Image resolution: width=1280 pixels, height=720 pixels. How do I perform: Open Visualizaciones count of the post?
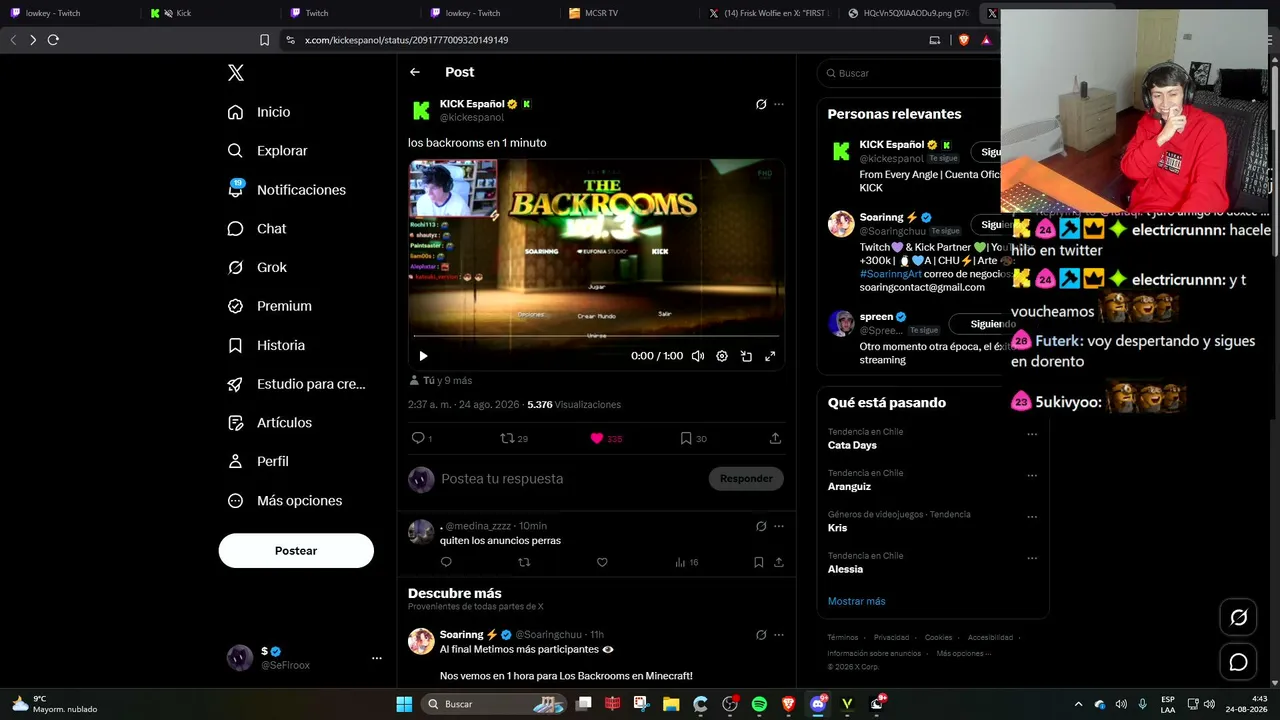[574, 405]
